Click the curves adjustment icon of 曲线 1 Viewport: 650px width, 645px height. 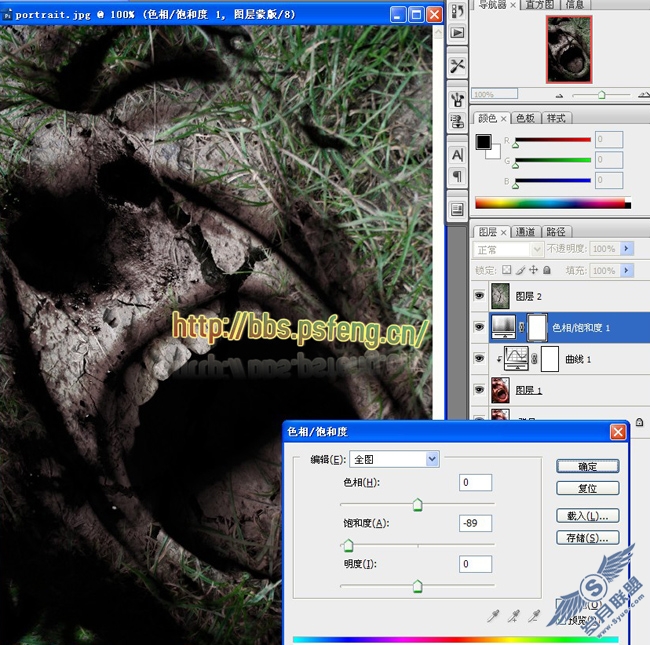coord(516,358)
